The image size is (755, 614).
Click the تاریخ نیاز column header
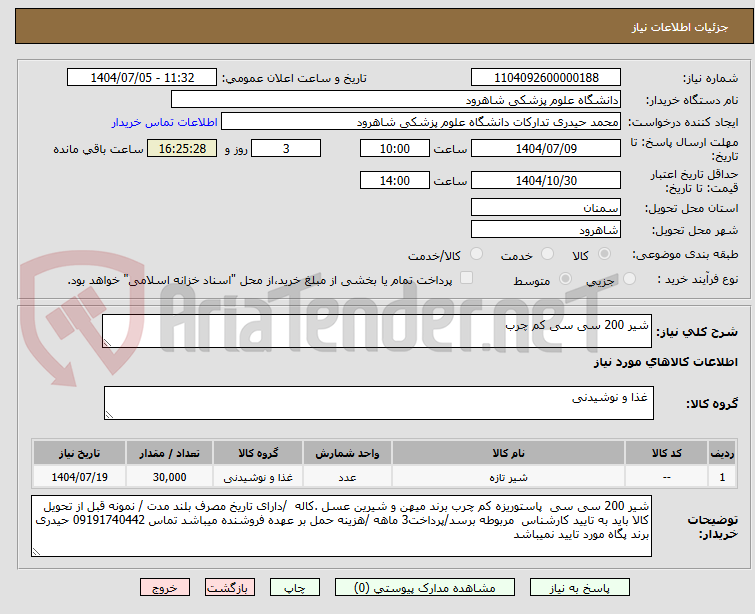point(79,453)
